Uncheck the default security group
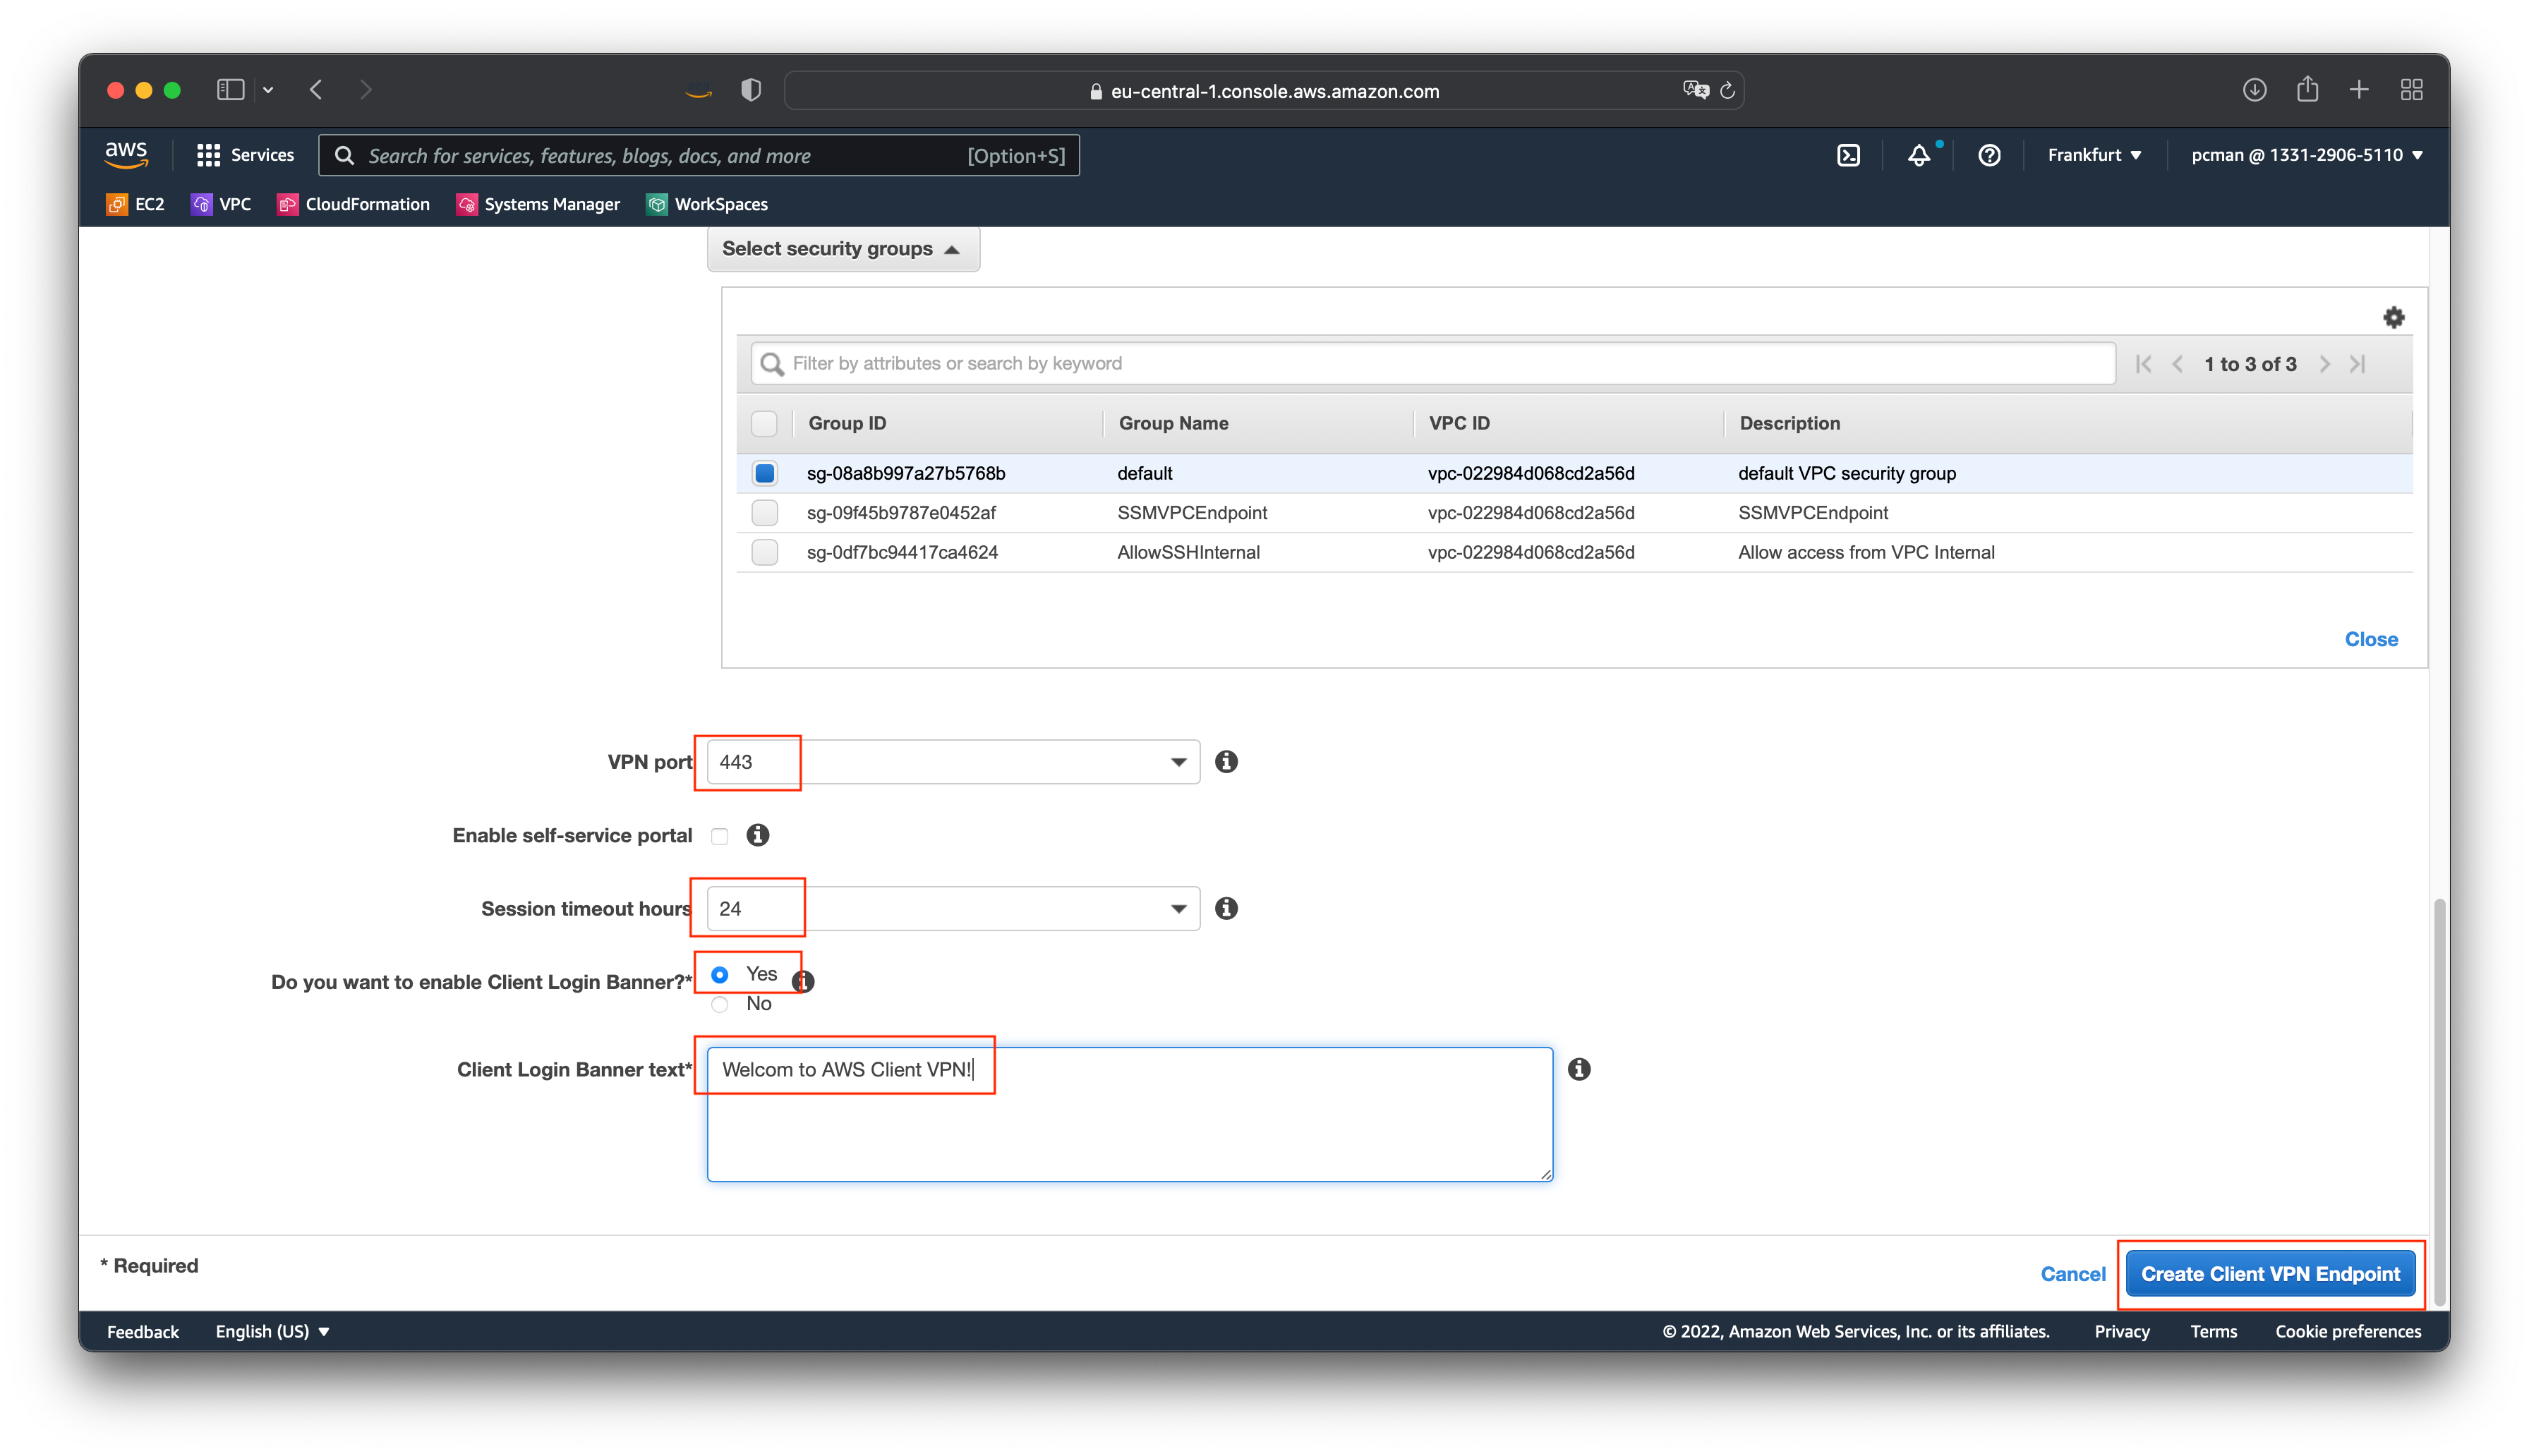Screen dimensions: 2529x1456 pos(764,473)
